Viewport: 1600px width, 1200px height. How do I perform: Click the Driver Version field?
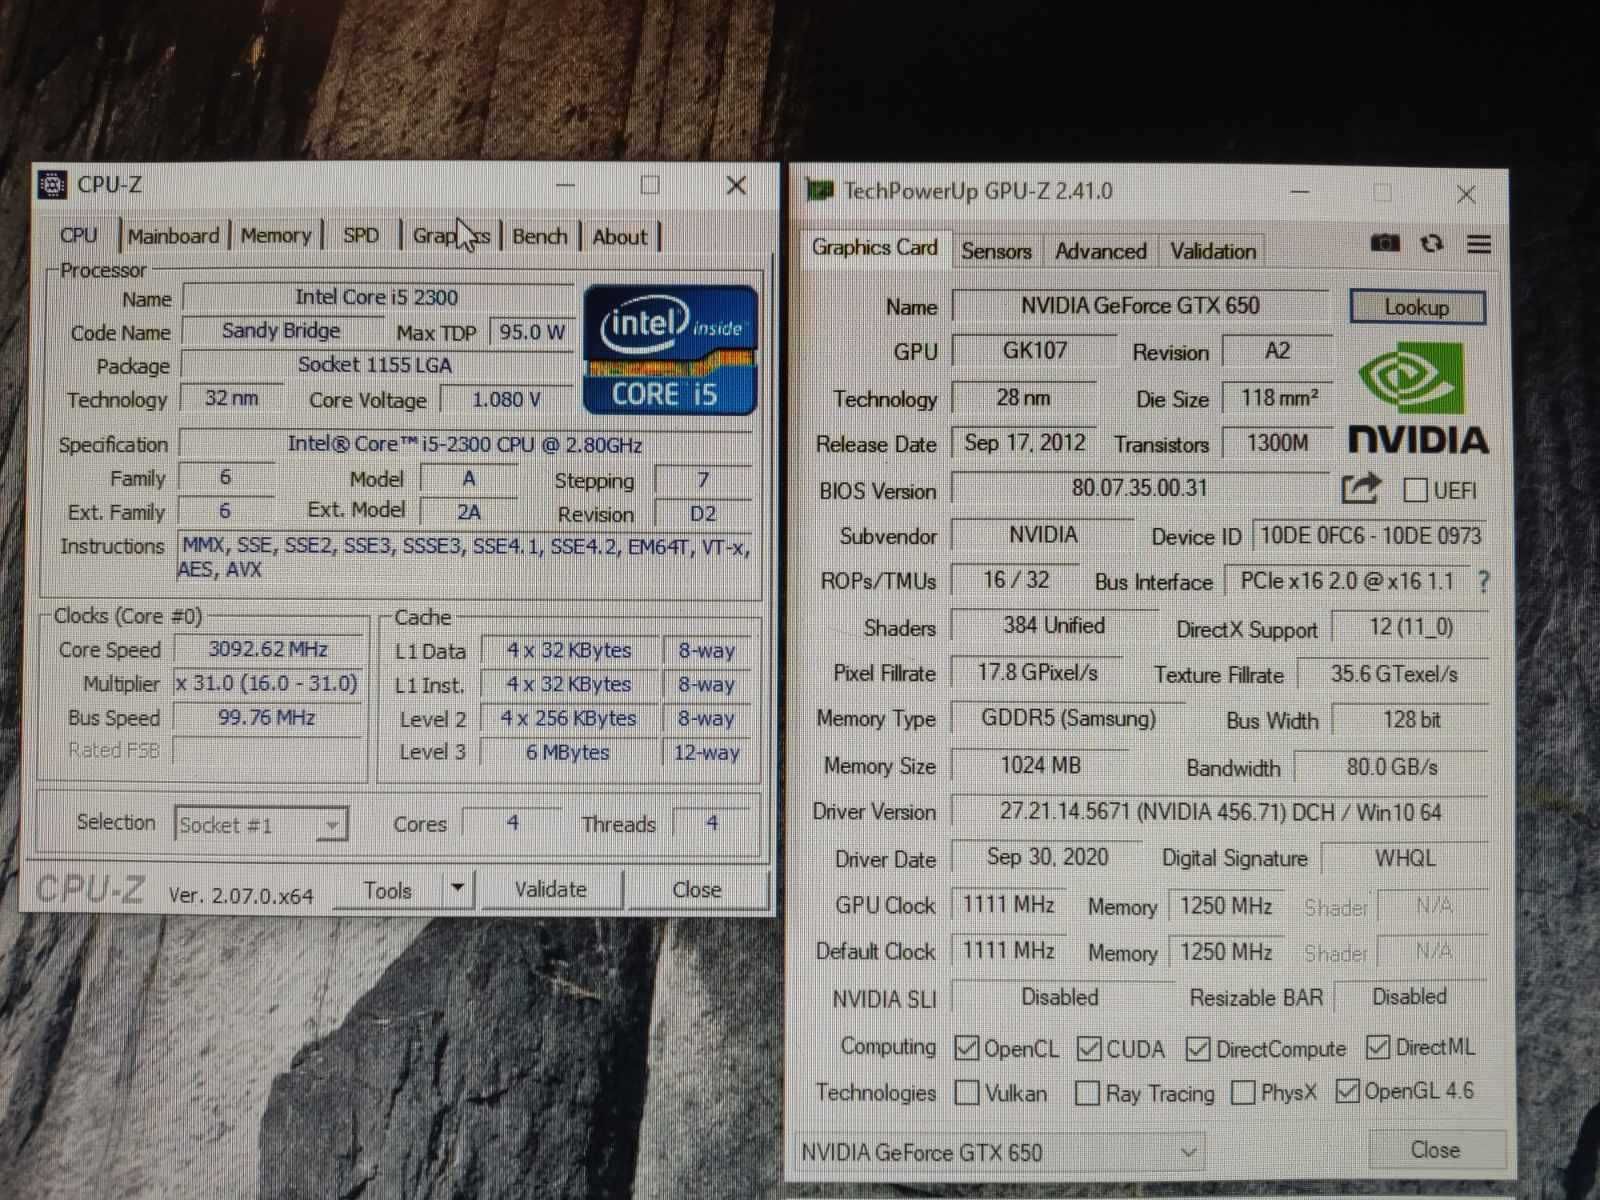(1220, 811)
